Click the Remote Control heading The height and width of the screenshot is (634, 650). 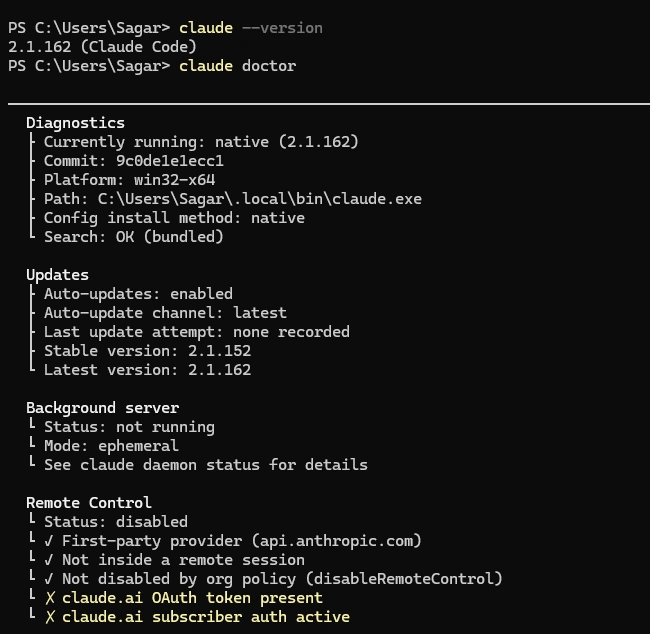coord(89,503)
